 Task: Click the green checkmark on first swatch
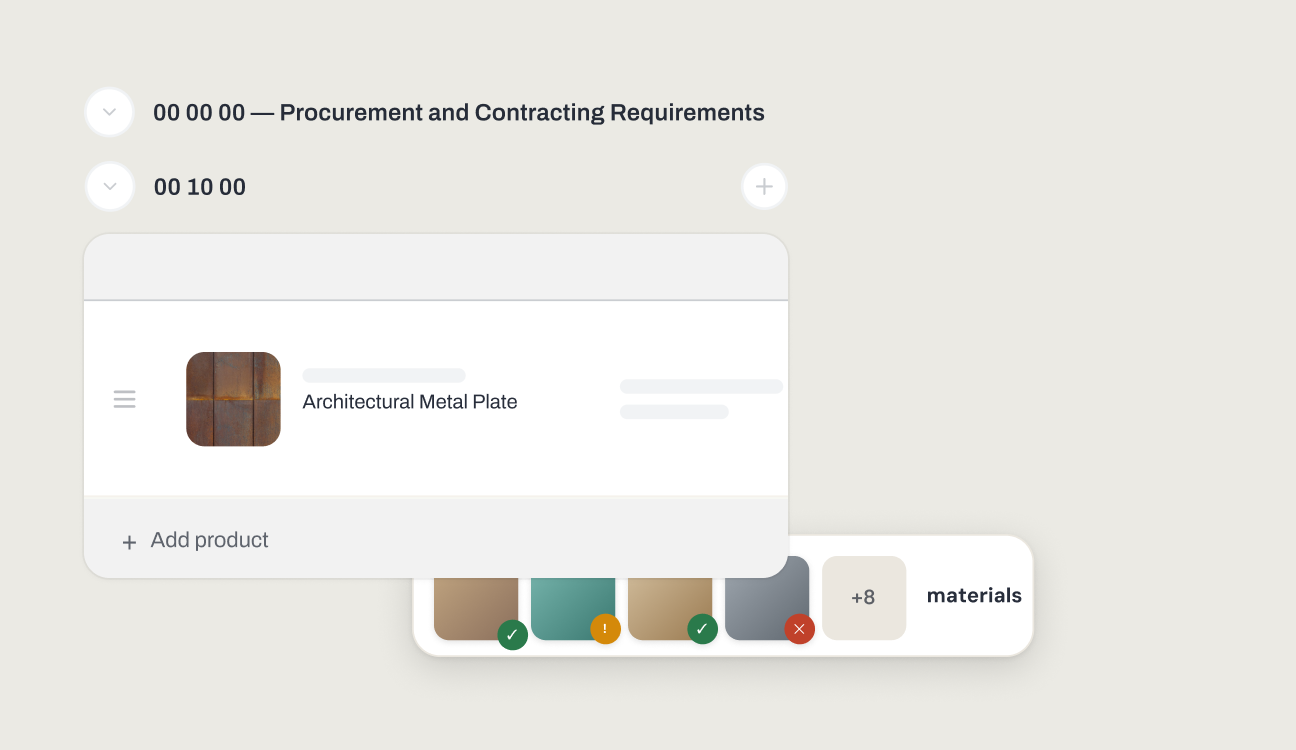tap(513, 634)
